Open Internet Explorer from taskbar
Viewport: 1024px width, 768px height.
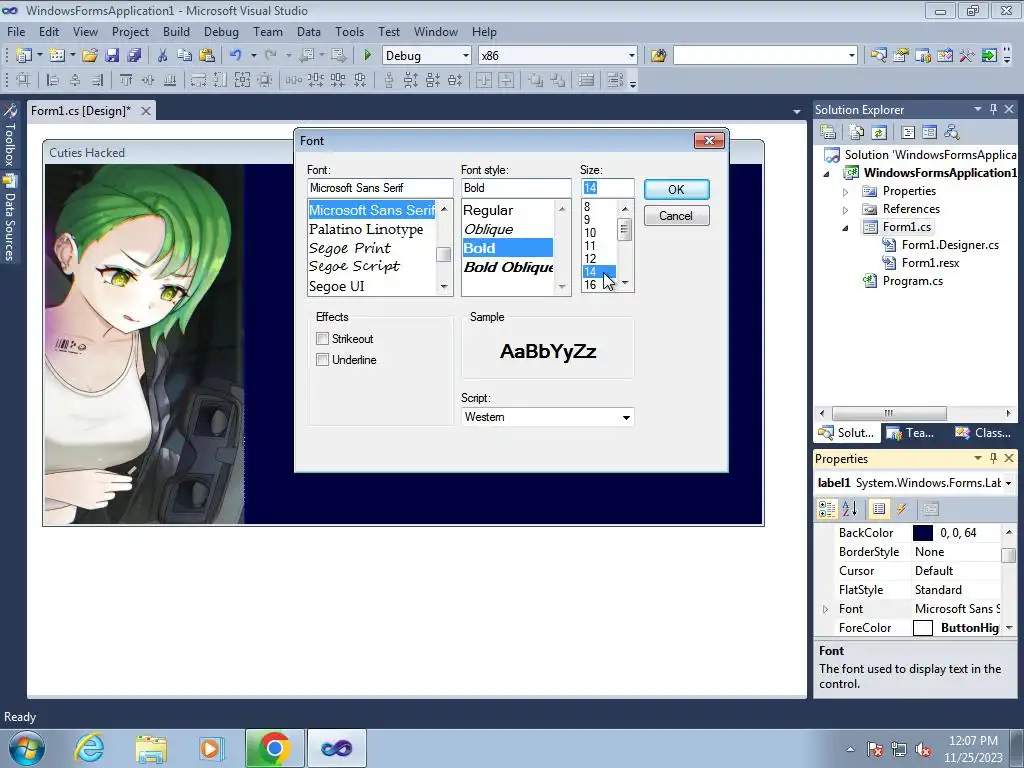[x=89, y=748]
